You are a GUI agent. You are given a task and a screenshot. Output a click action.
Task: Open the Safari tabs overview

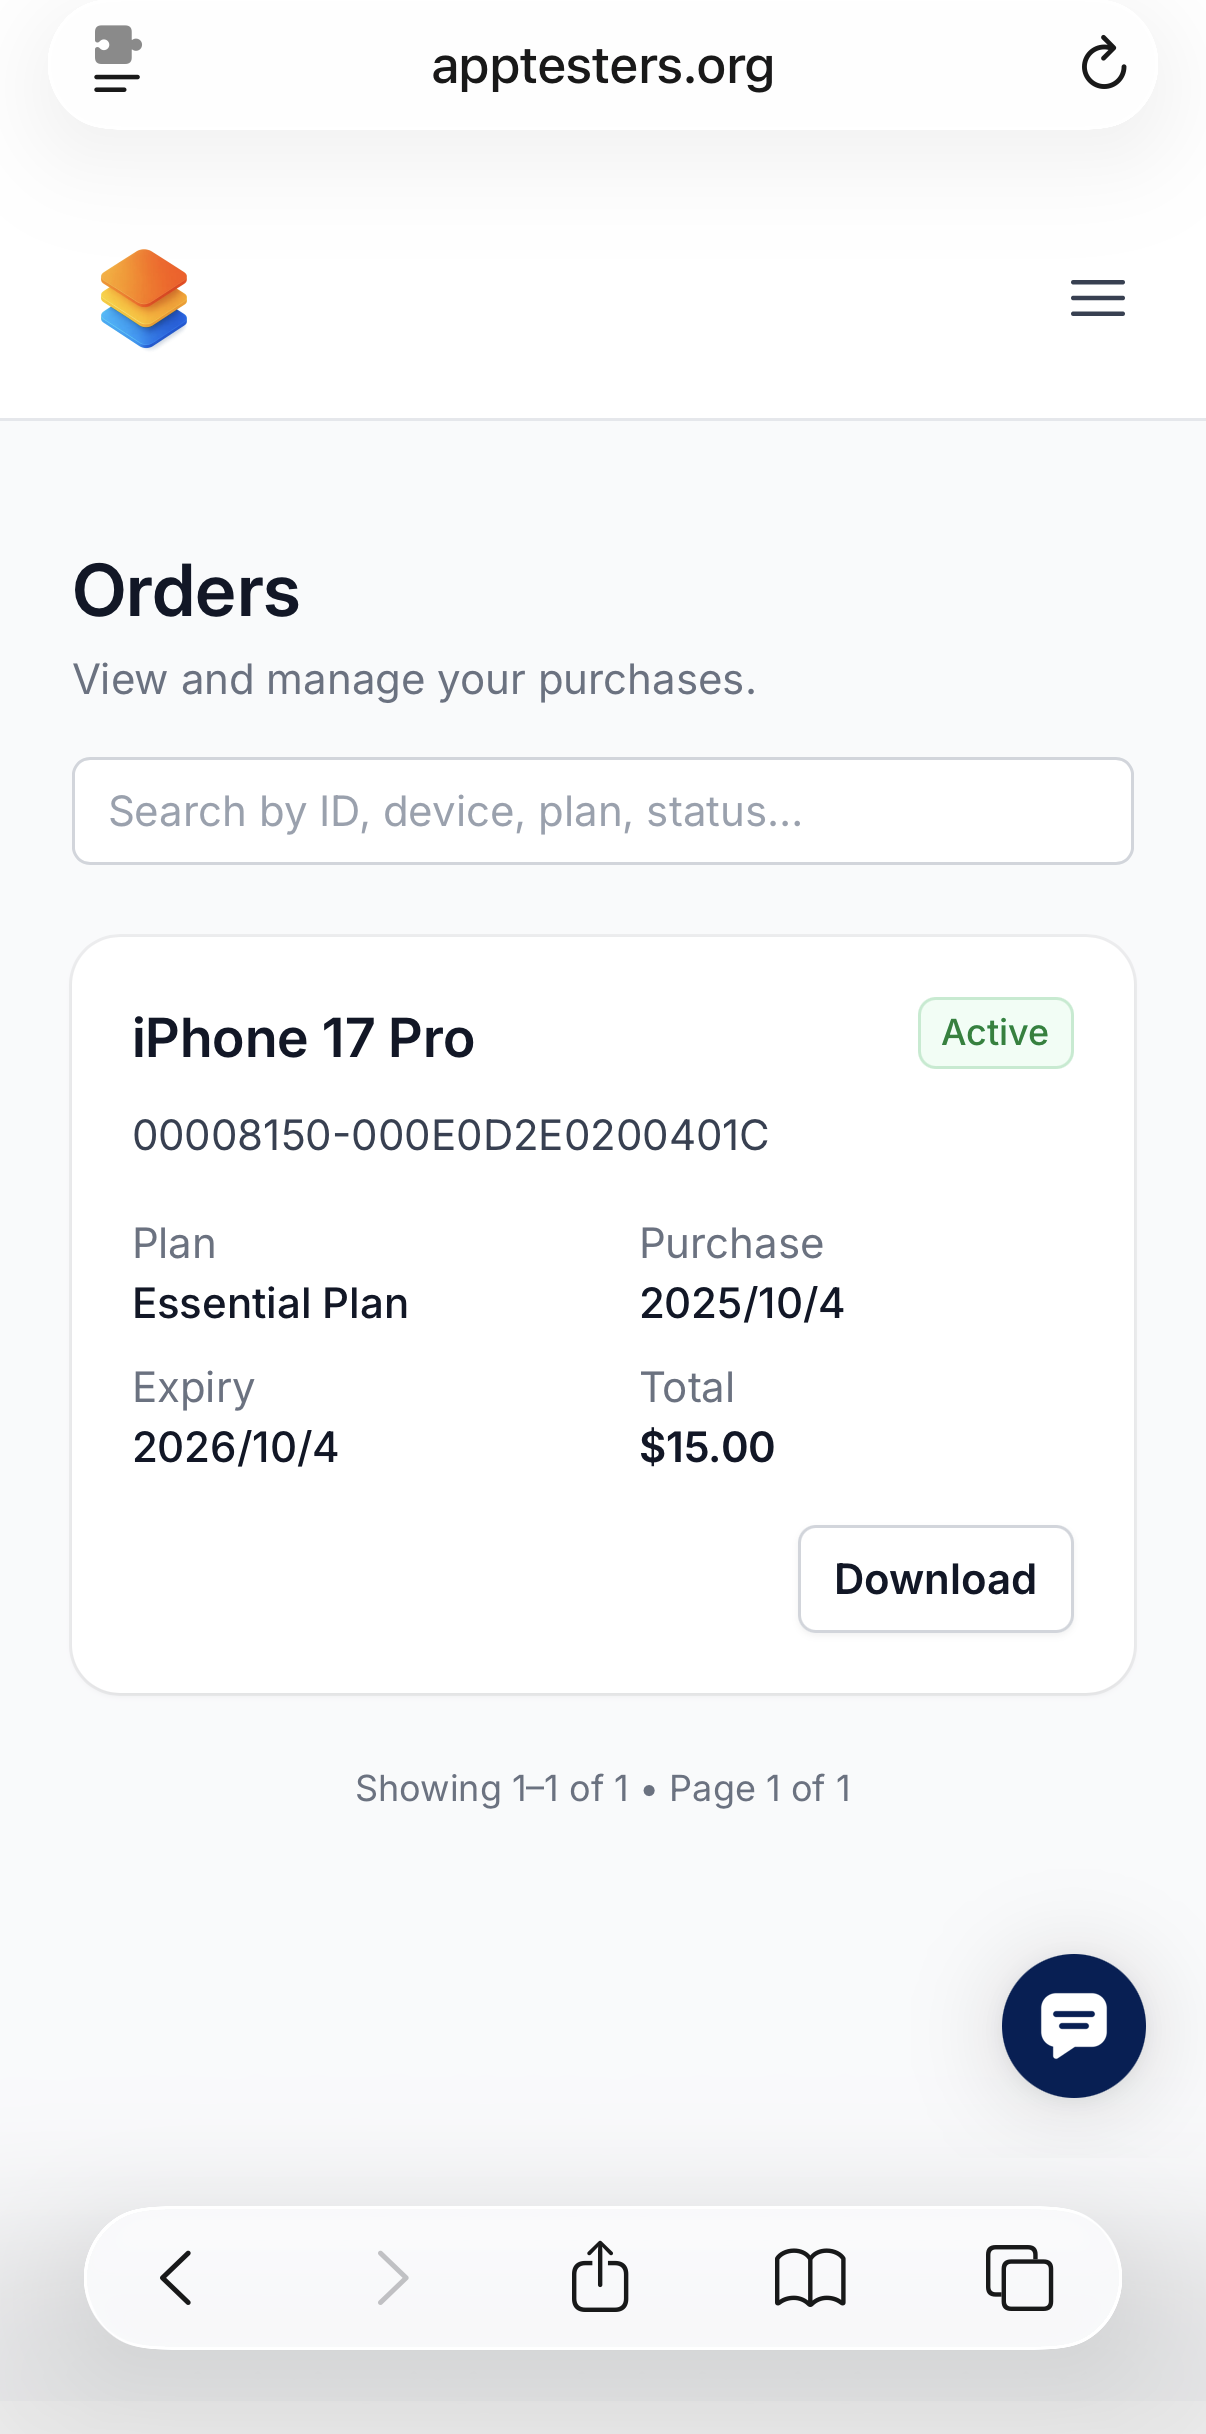1019,2278
